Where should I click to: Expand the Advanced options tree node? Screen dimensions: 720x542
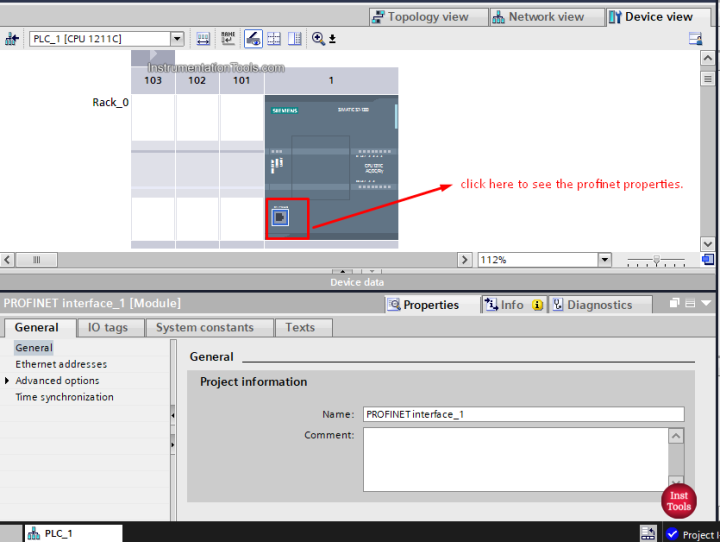coord(7,380)
